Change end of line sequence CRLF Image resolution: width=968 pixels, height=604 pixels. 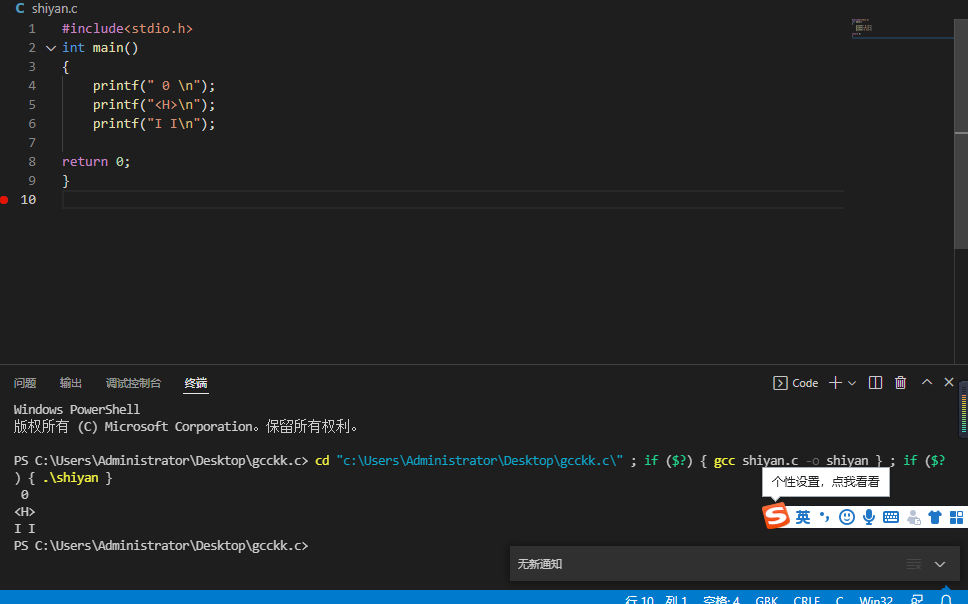pyautogui.click(x=806, y=600)
